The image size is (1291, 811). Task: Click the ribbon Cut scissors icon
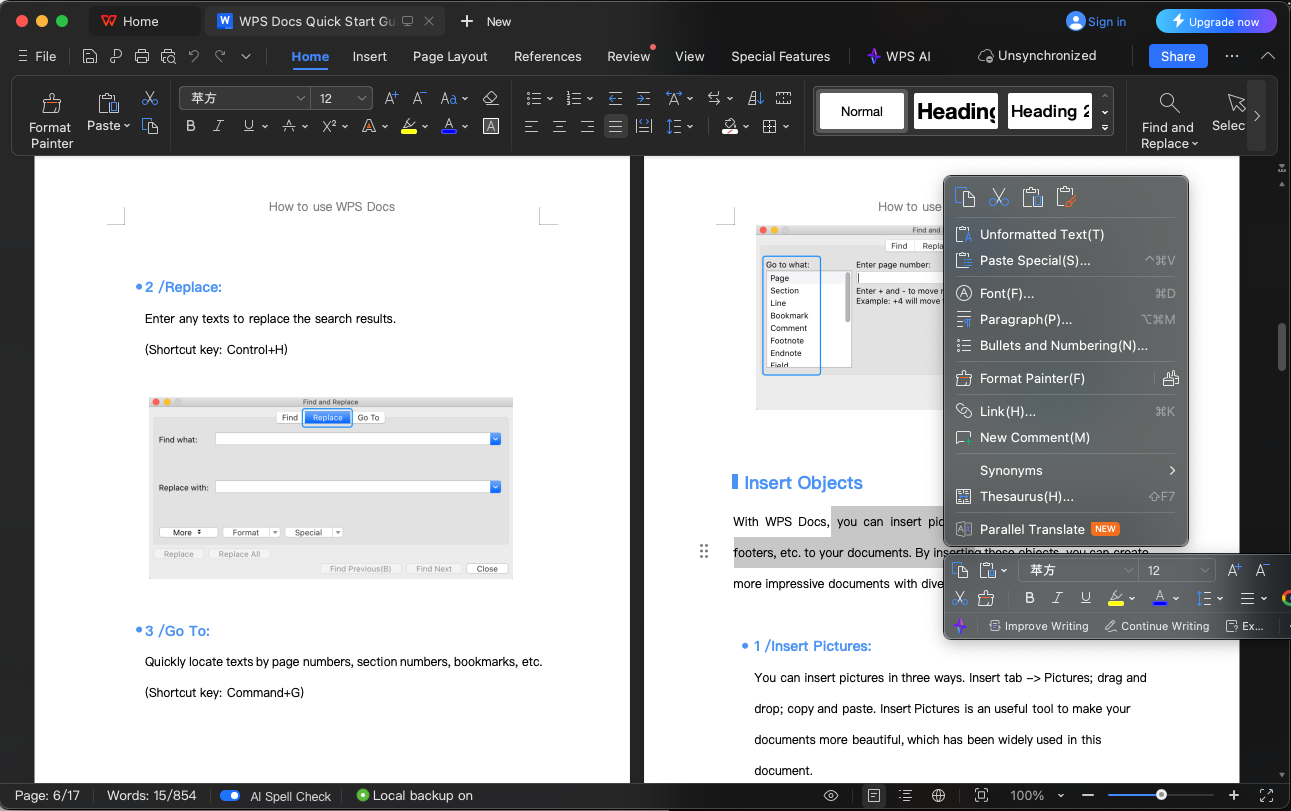pos(150,98)
